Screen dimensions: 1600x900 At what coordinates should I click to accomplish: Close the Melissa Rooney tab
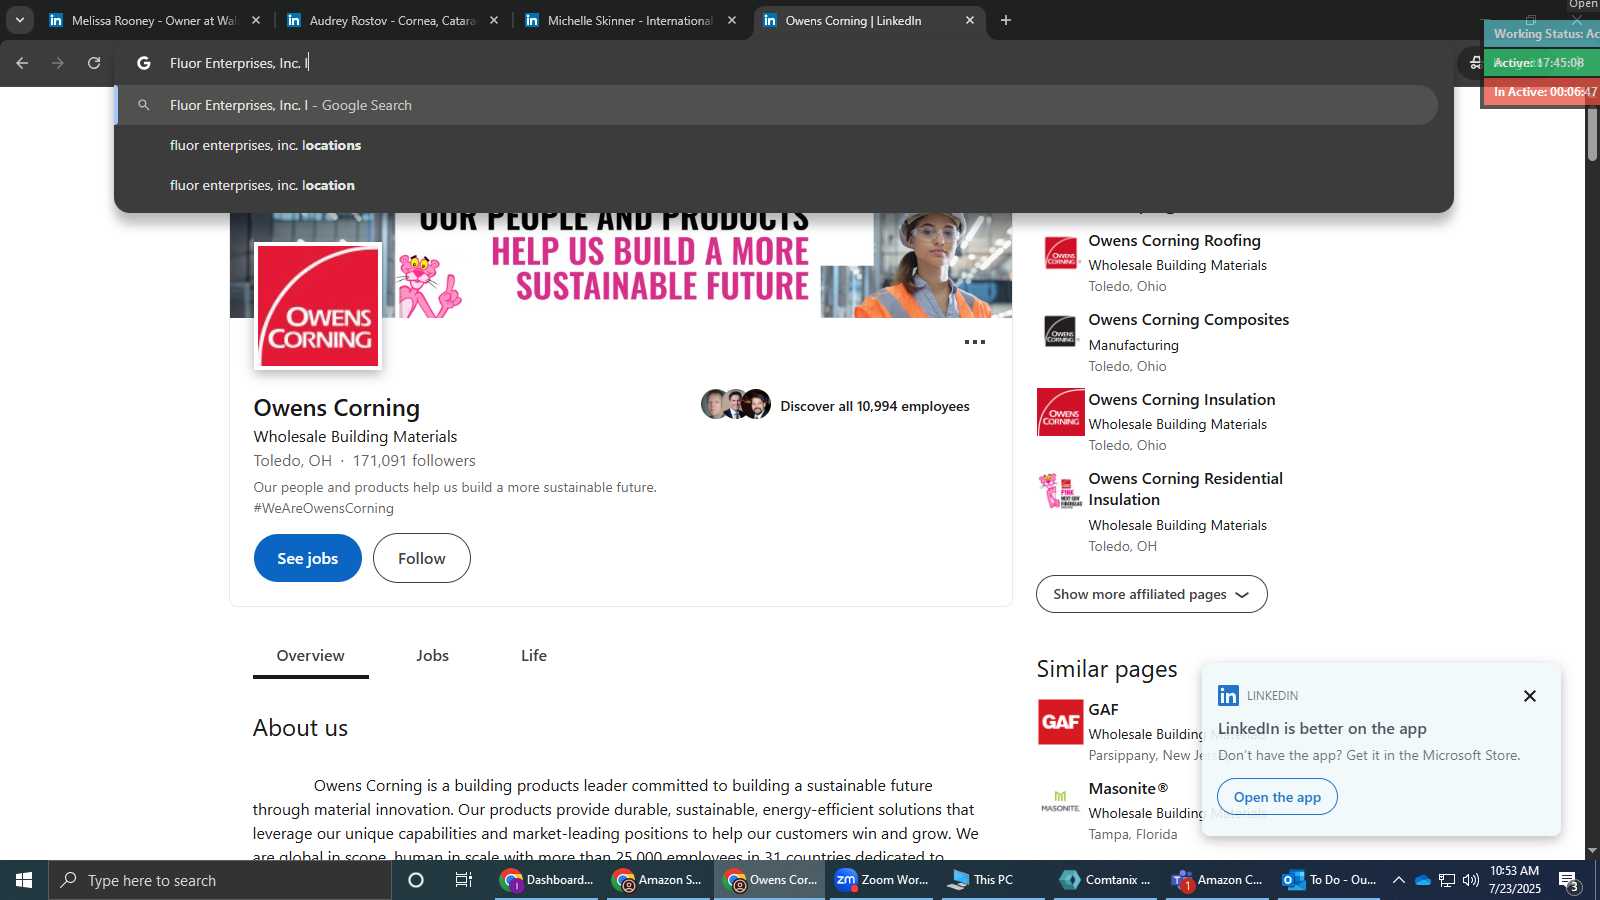[256, 20]
